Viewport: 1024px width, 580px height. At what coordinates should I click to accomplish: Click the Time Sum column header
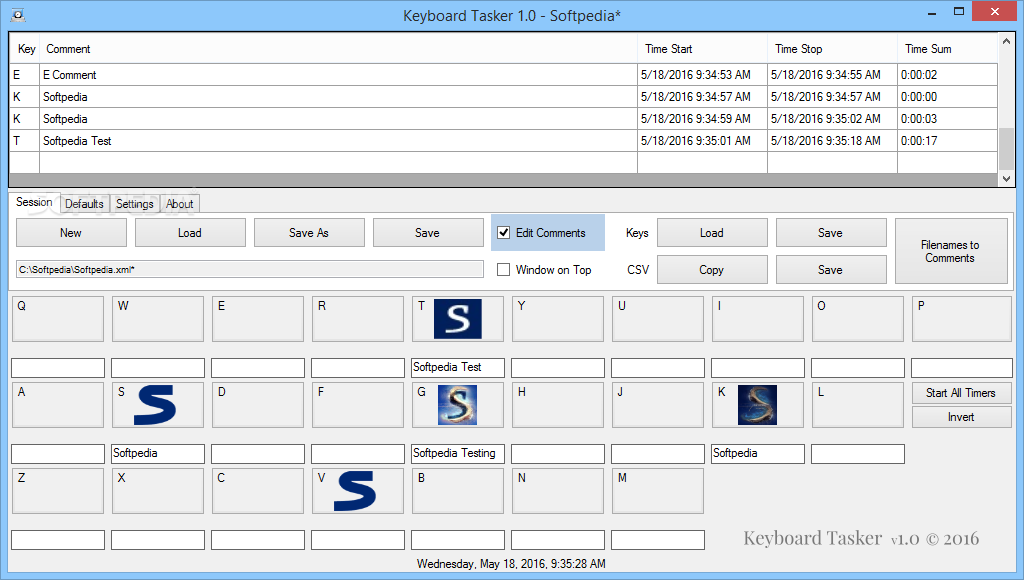coord(947,49)
